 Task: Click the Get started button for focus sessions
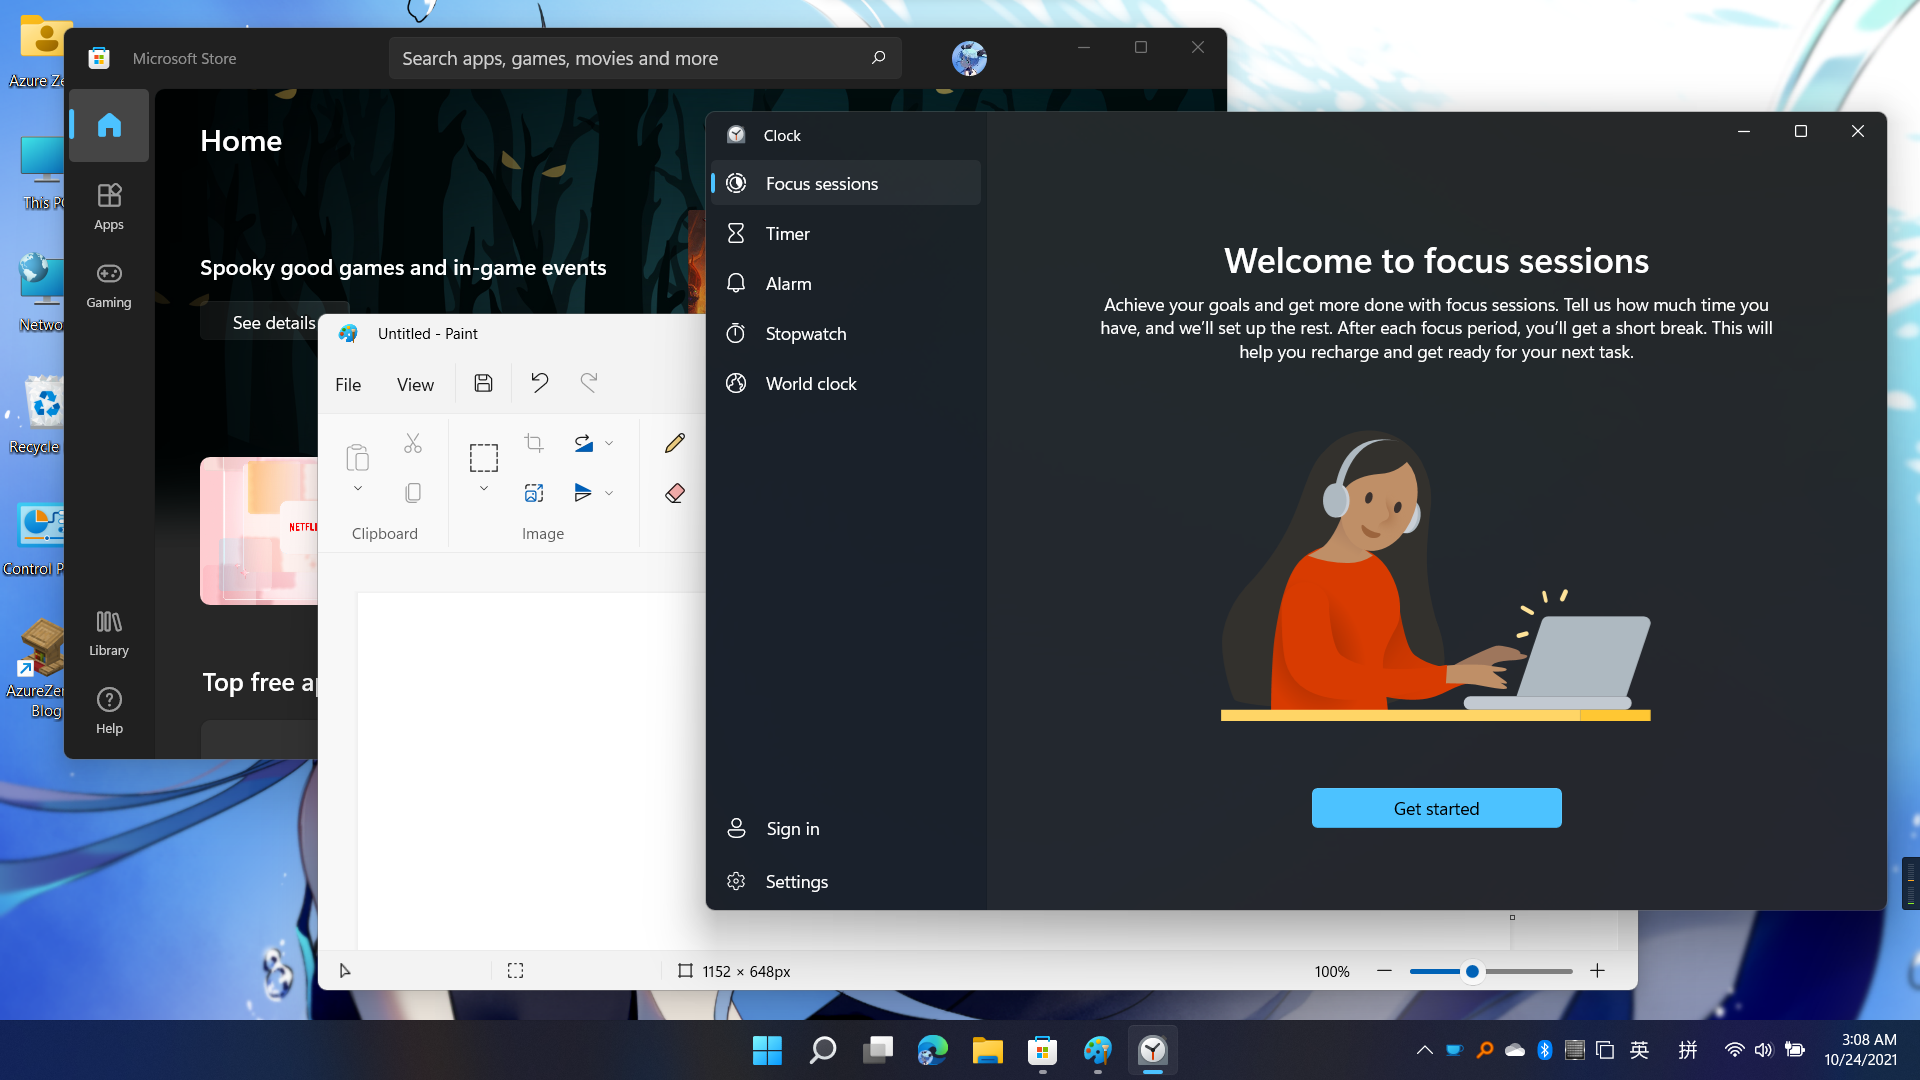click(1435, 807)
